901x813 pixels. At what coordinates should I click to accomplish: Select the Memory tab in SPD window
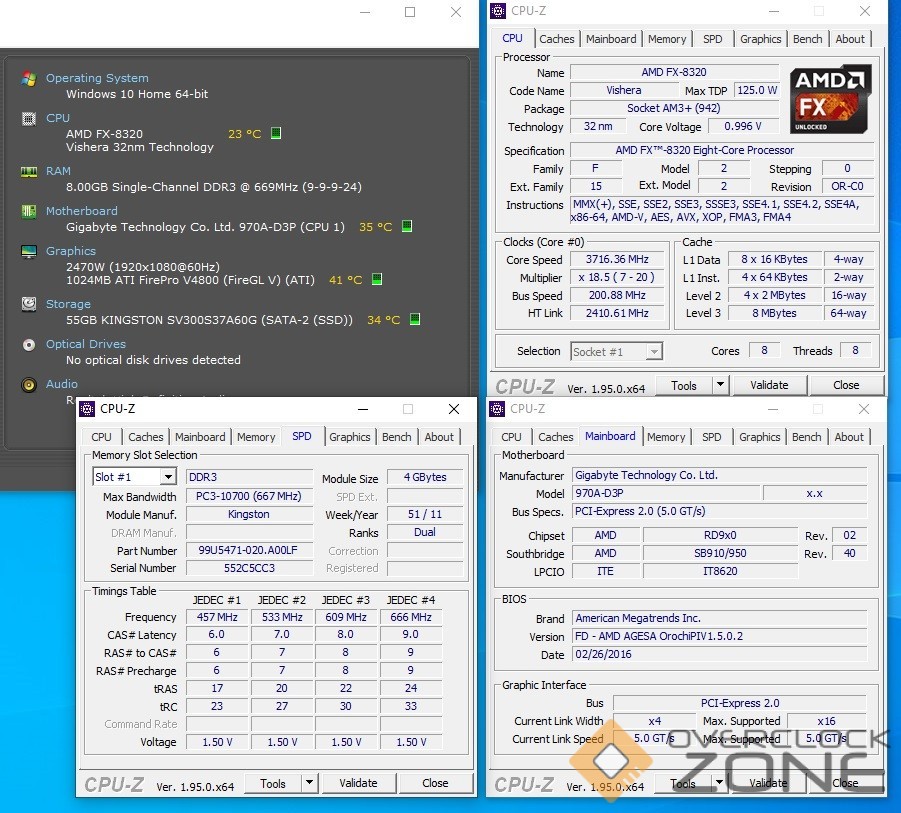click(x=256, y=437)
